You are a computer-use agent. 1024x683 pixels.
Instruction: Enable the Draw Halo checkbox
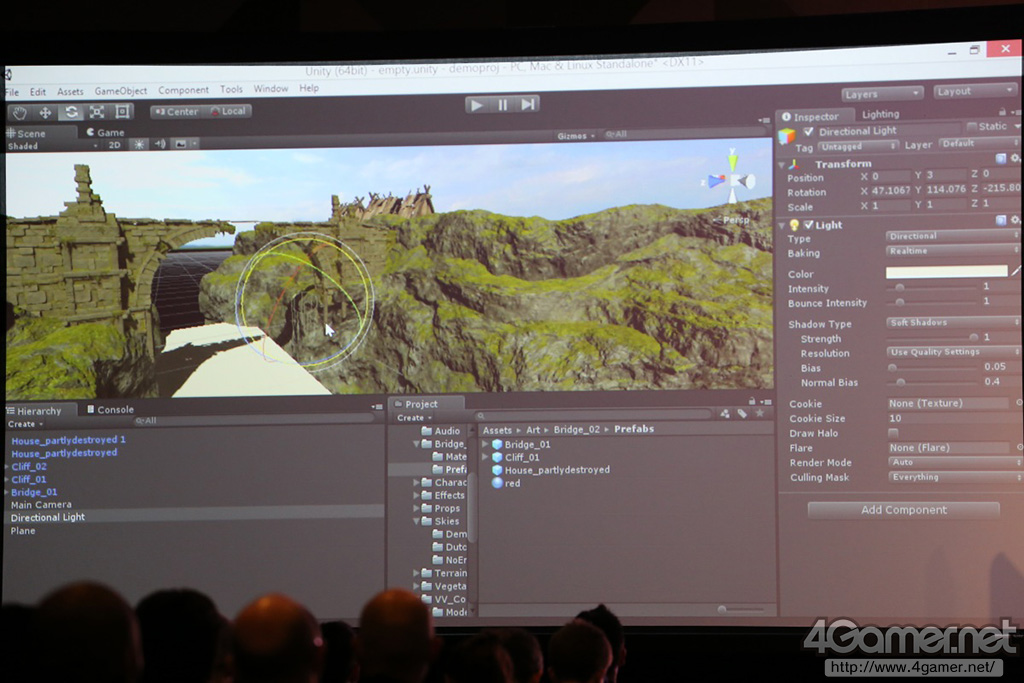click(893, 433)
